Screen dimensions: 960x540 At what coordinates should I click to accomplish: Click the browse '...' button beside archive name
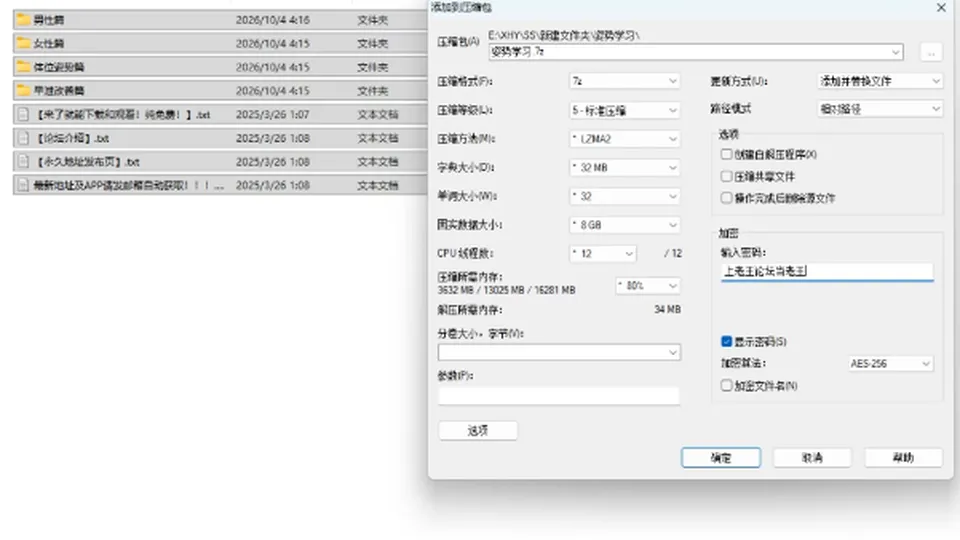pyautogui.click(x=931, y=53)
